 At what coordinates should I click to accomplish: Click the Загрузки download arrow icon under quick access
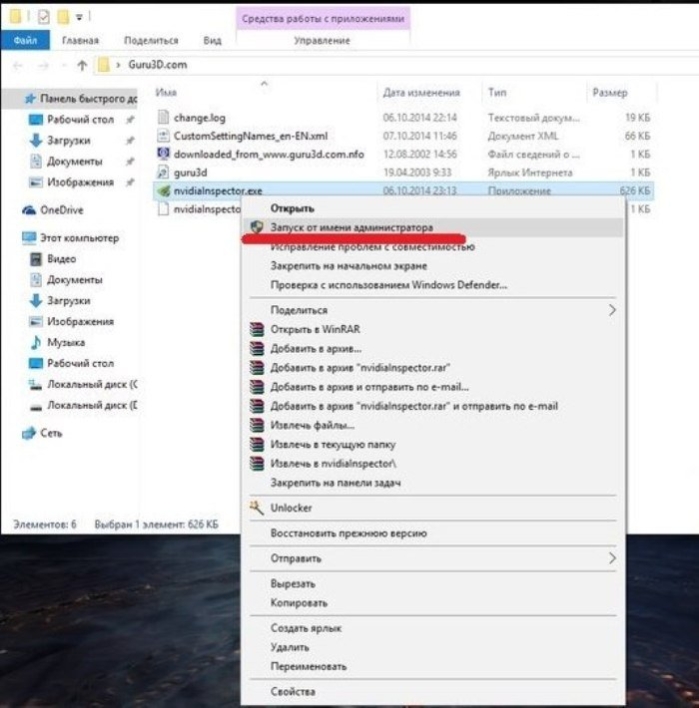(x=36, y=140)
